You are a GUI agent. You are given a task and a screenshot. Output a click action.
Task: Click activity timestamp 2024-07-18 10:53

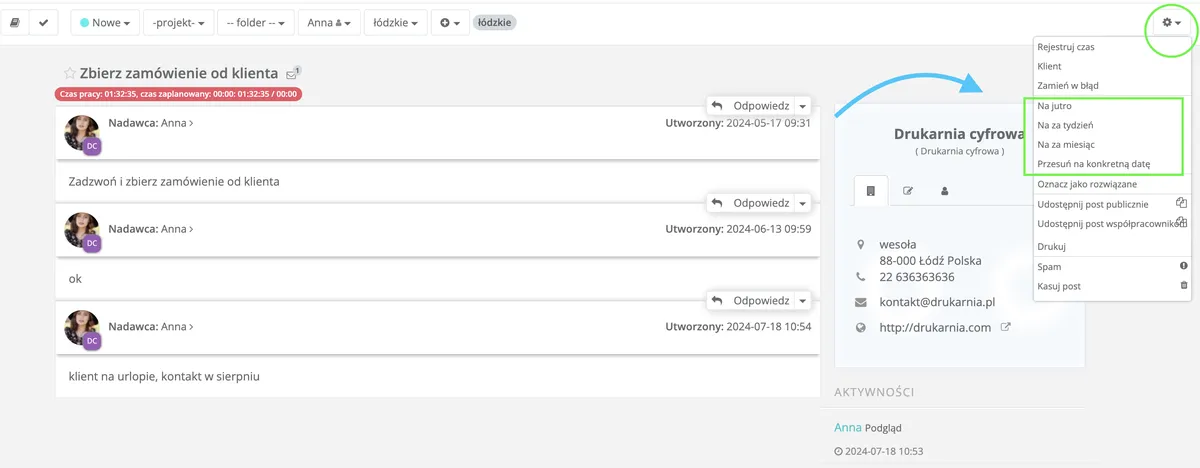click(x=884, y=451)
